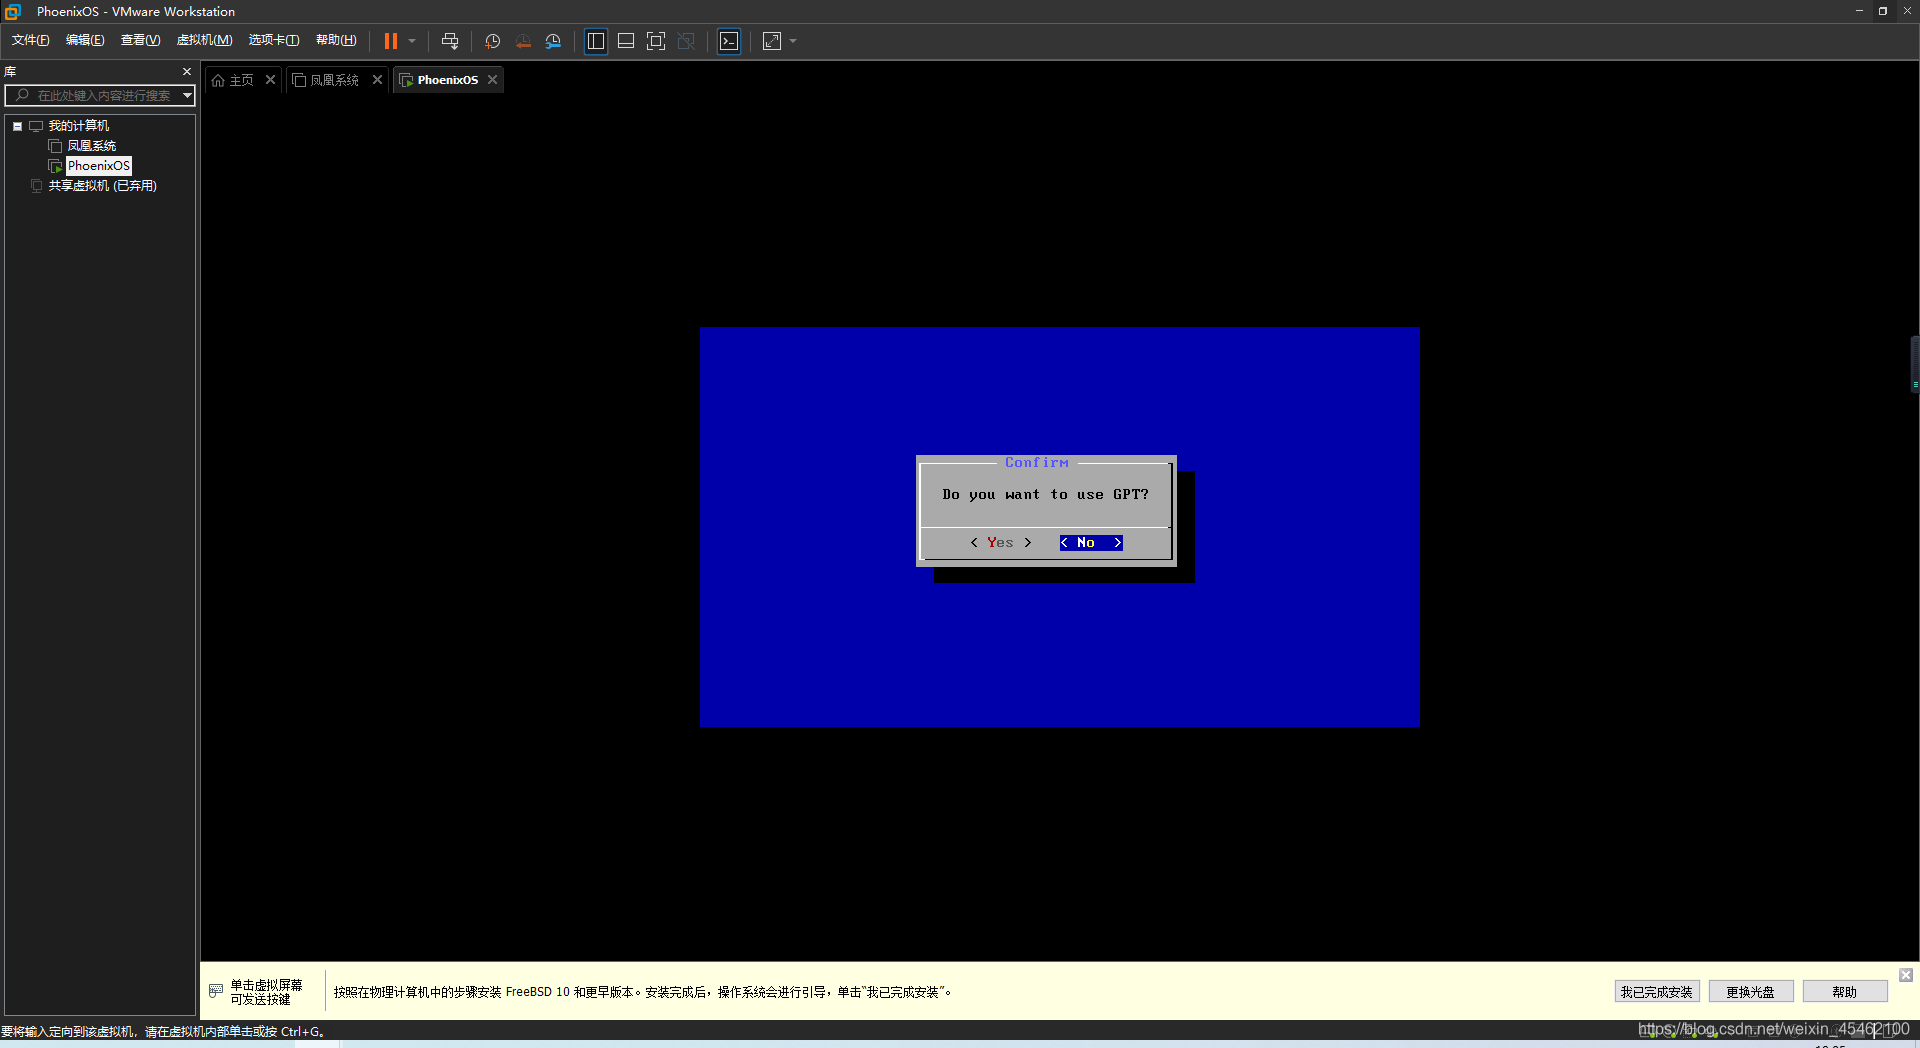Revert the VM to its previous snapshot
1920x1048 pixels.
pyautogui.click(x=523, y=41)
